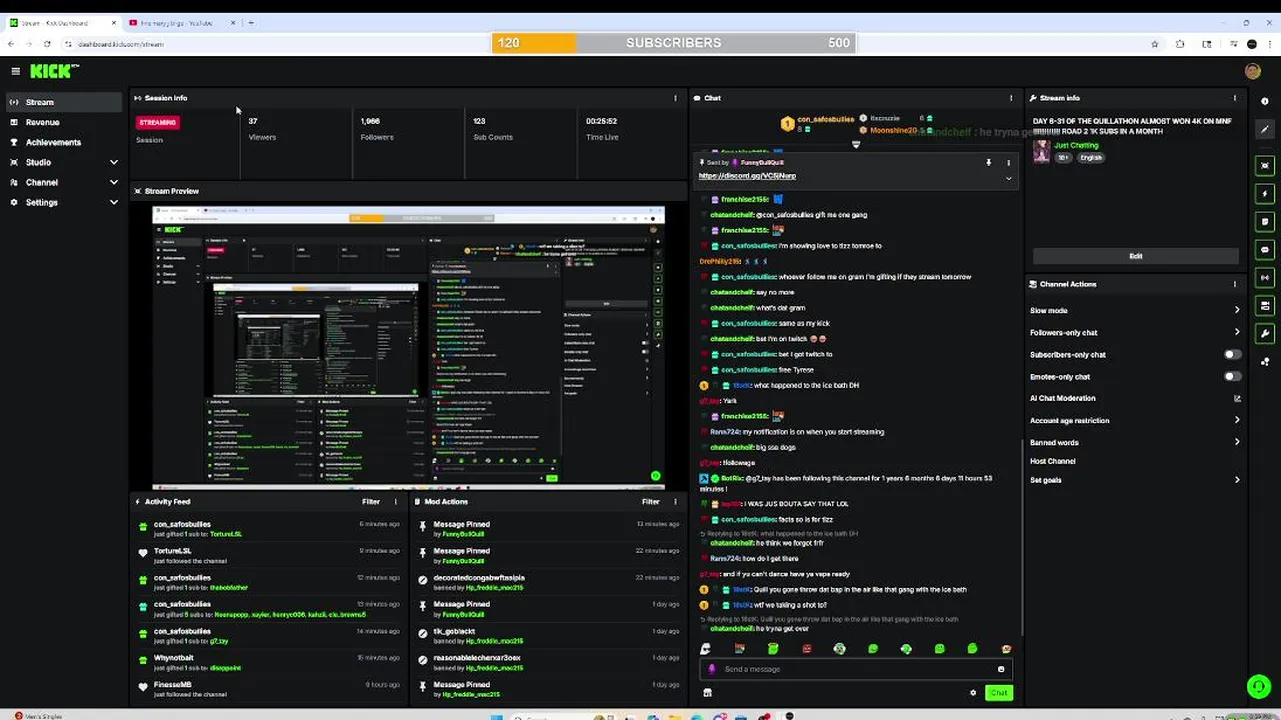Open the shop icon below the message box

coord(708,692)
